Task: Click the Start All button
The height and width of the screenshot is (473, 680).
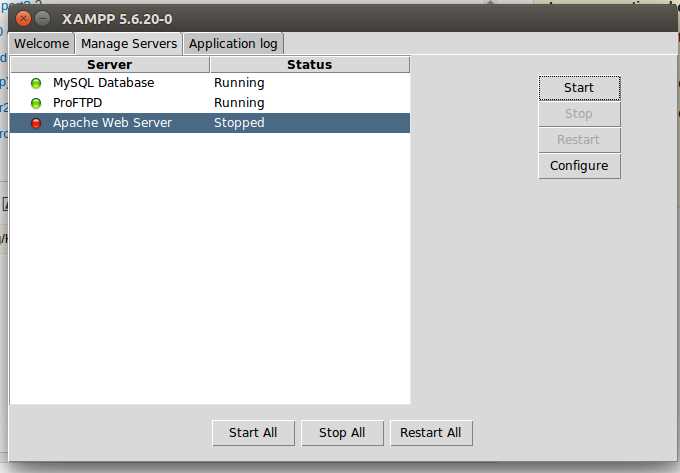Action: 253,433
